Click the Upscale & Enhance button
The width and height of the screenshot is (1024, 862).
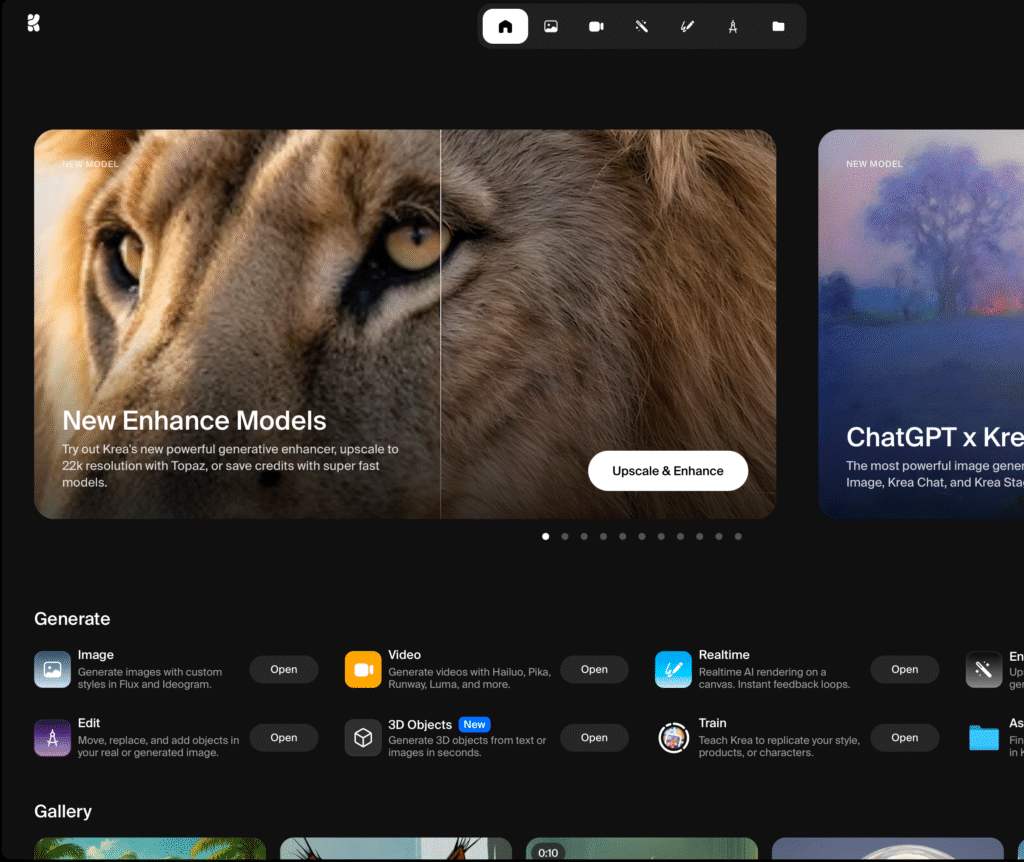[667, 471]
